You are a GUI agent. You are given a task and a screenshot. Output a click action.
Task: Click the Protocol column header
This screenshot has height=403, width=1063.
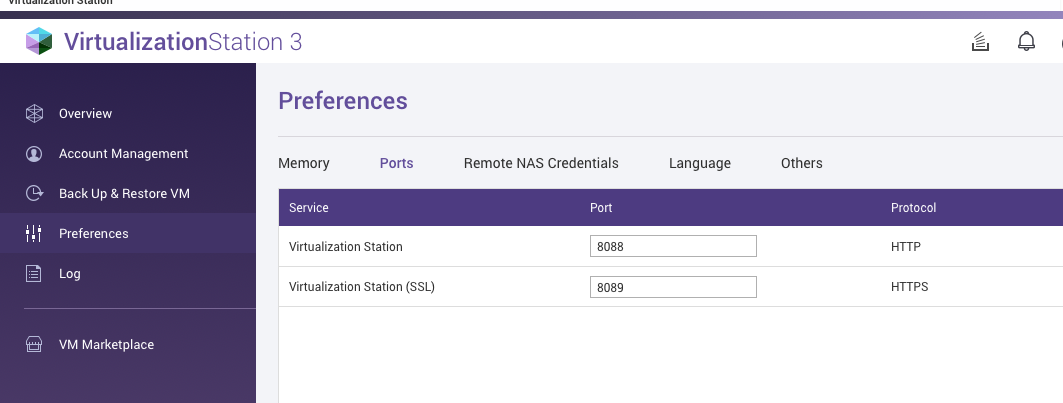[x=913, y=208]
